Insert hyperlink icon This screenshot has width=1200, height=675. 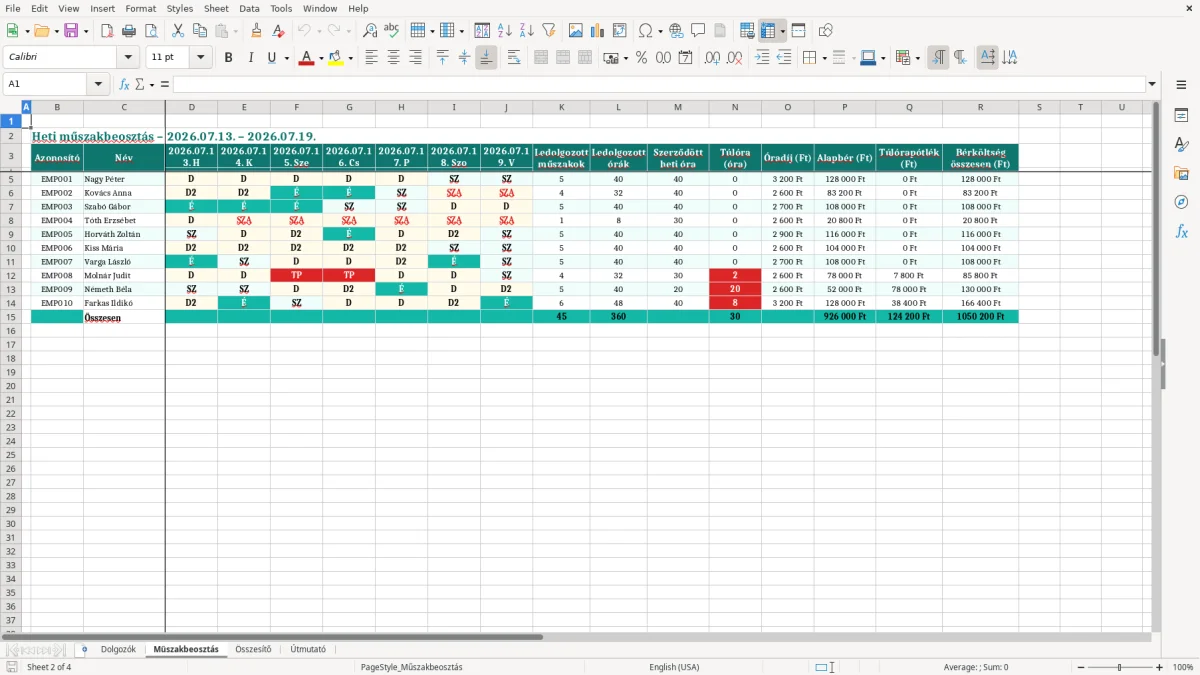(676, 31)
